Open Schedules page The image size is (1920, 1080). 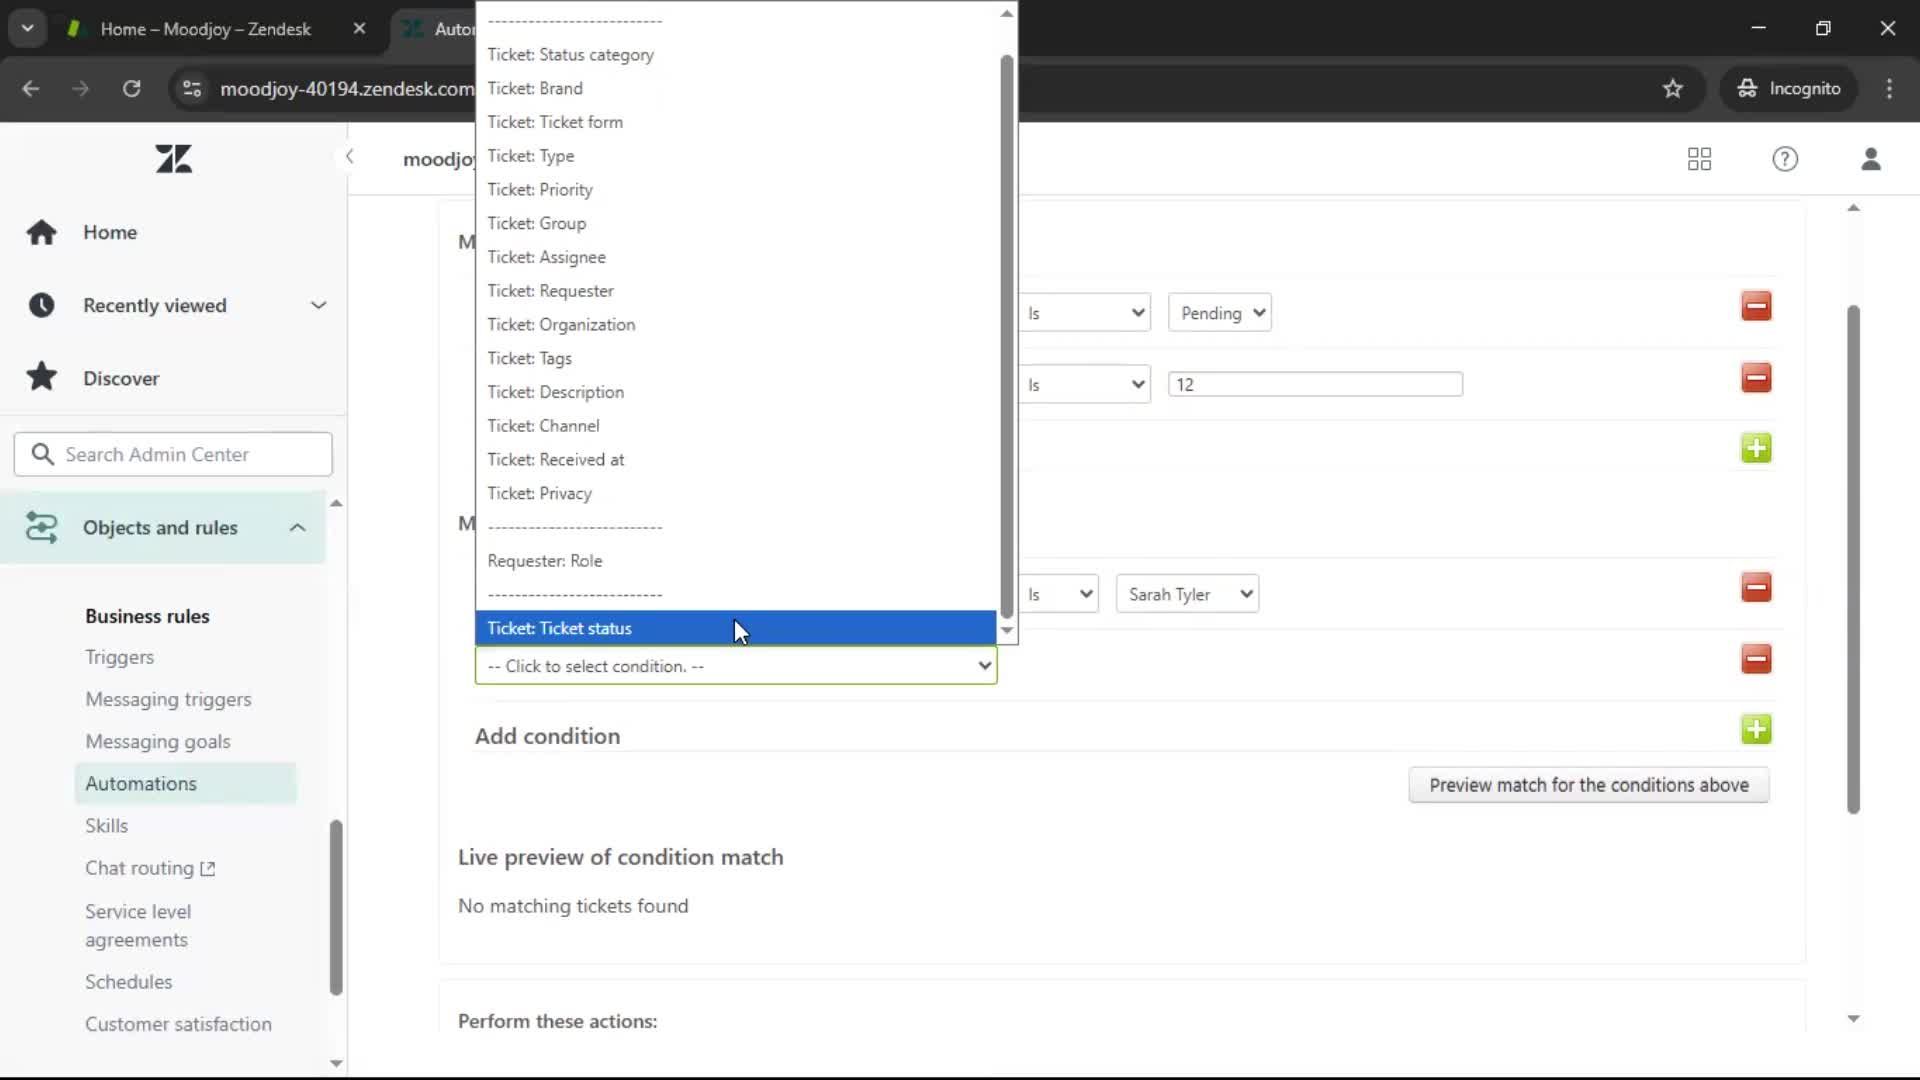[128, 981]
